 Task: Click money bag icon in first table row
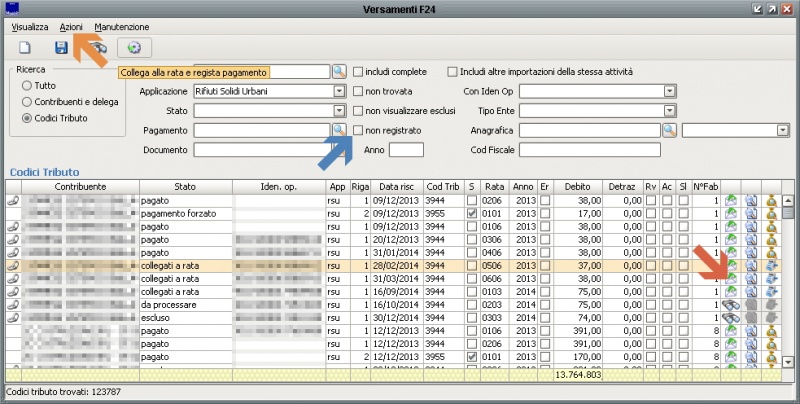point(772,200)
